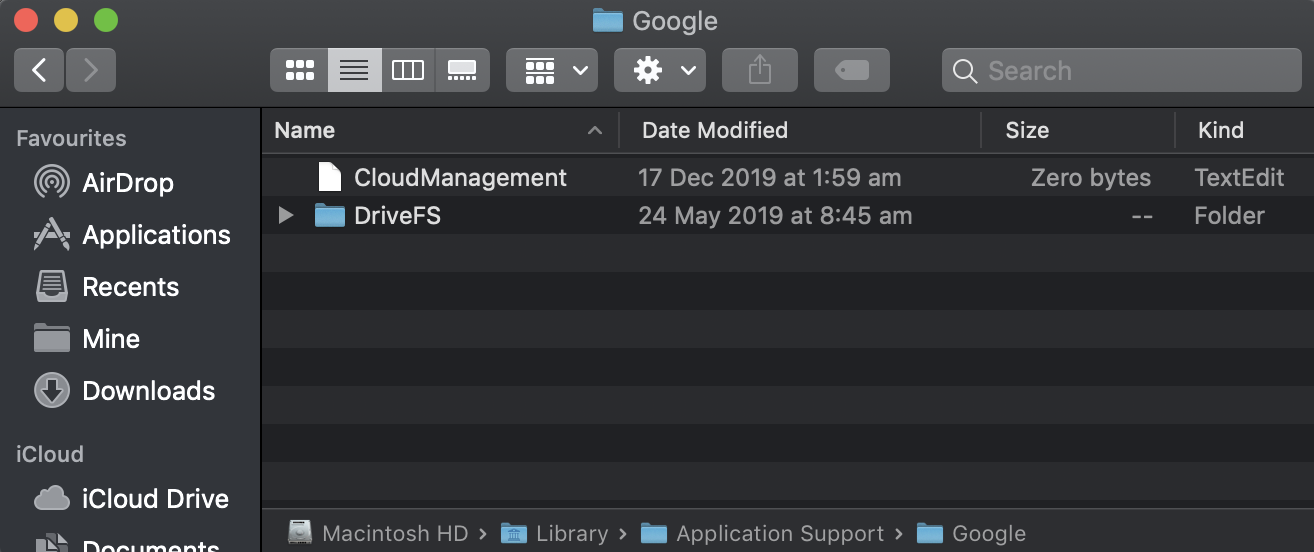Click the 24 May 2019 date cell
1314x552 pixels.
775,215
